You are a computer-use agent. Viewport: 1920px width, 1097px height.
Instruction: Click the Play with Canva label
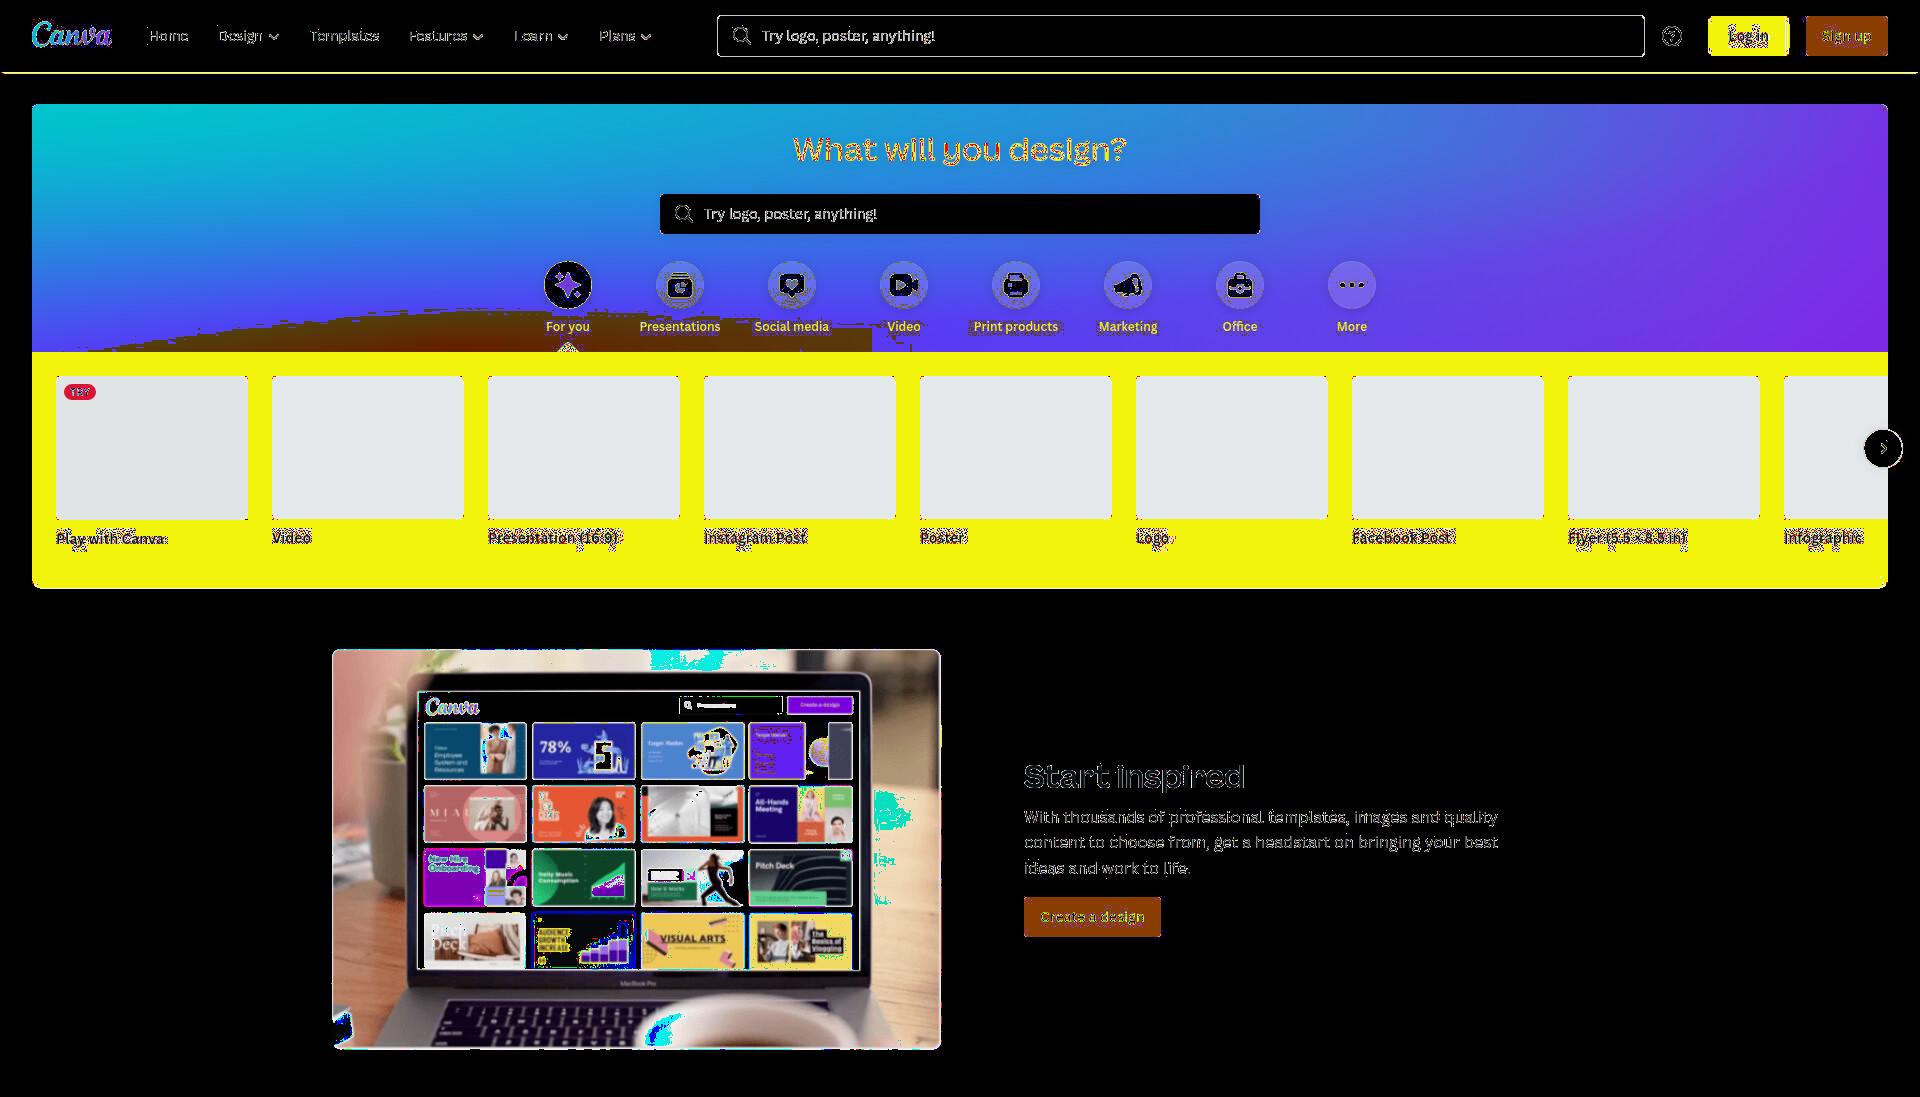111,539
